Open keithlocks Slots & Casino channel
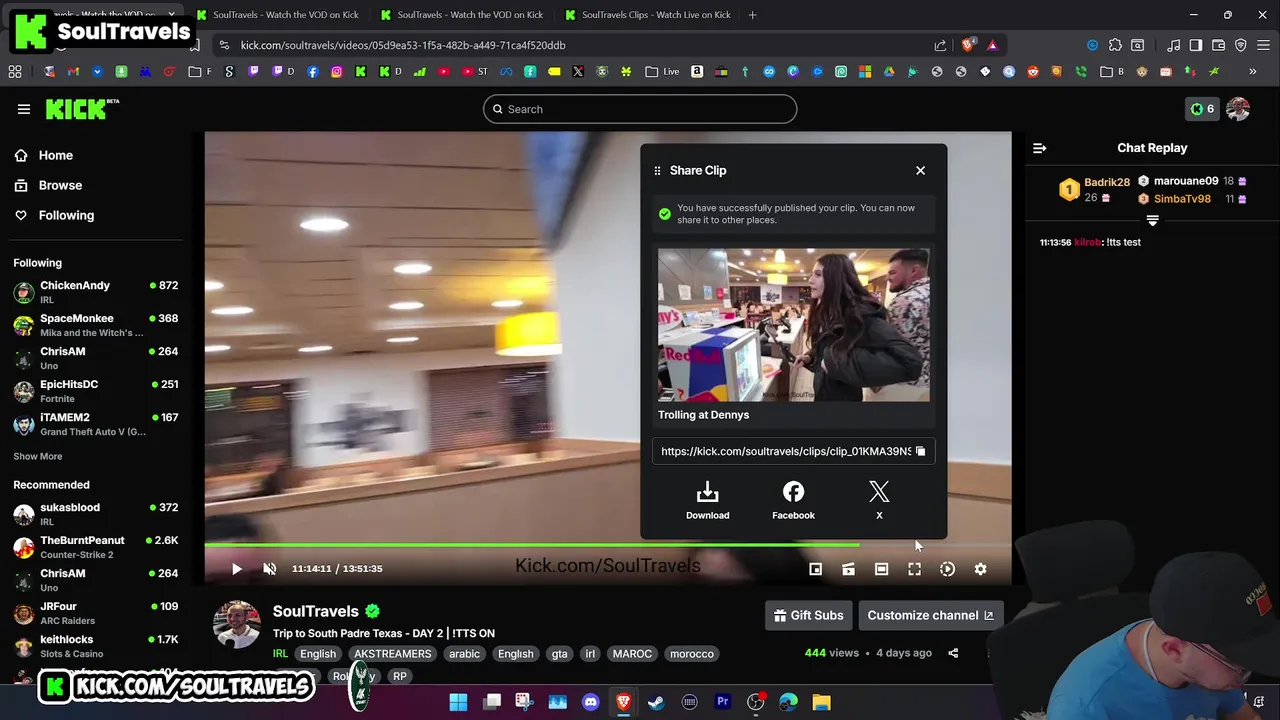 click(96, 646)
